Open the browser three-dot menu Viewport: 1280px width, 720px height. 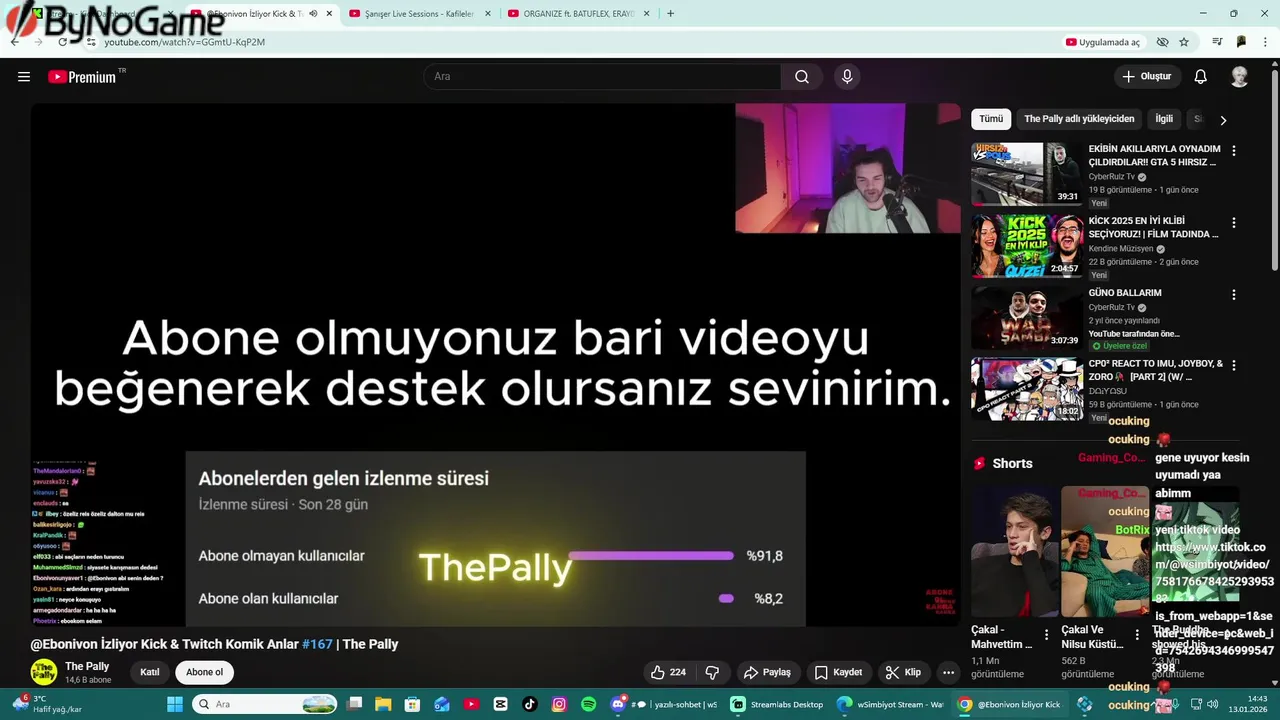click(x=1266, y=42)
